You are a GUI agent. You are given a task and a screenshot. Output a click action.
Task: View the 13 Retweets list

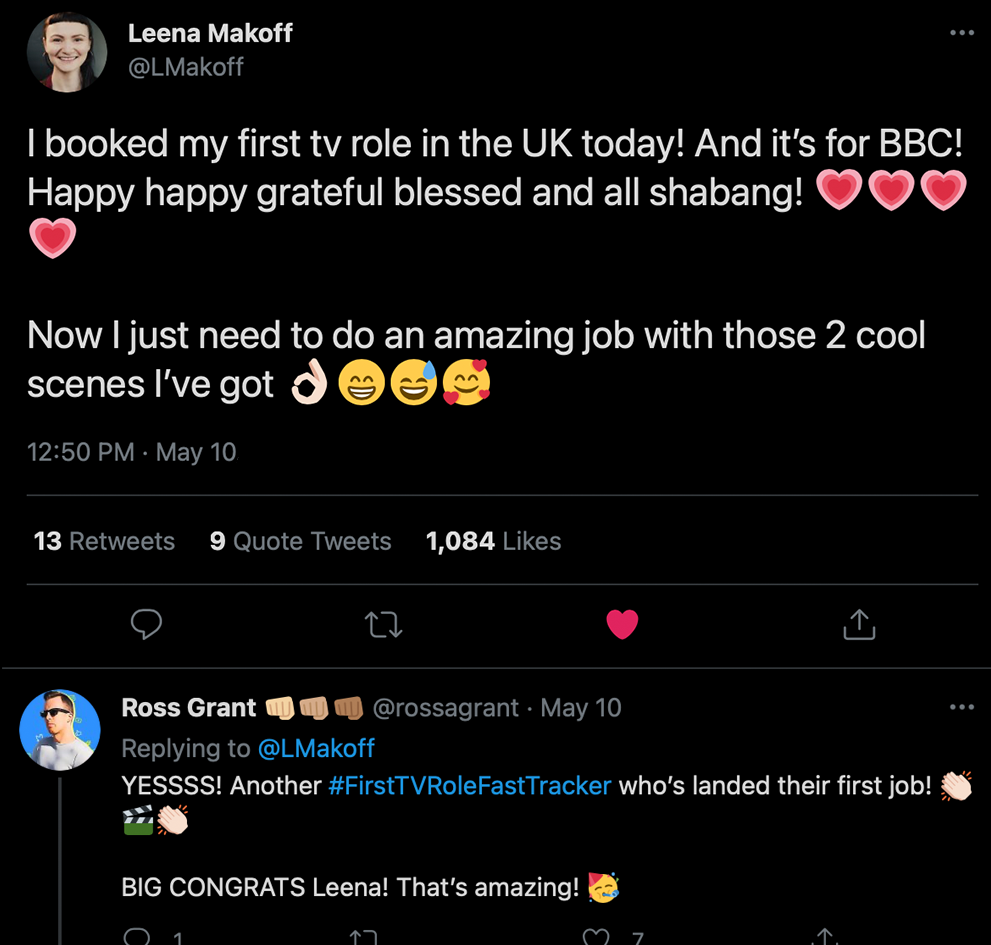coord(104,541)
